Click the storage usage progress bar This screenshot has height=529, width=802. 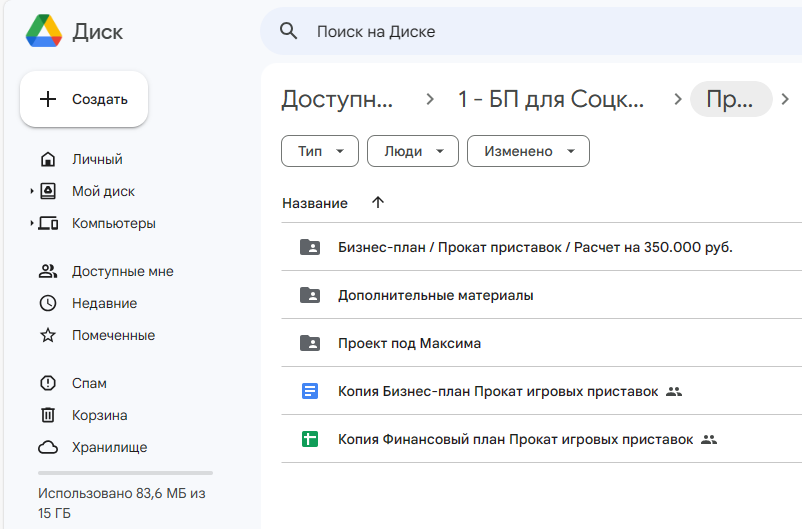pyautogui.click(x=125, y=473)
